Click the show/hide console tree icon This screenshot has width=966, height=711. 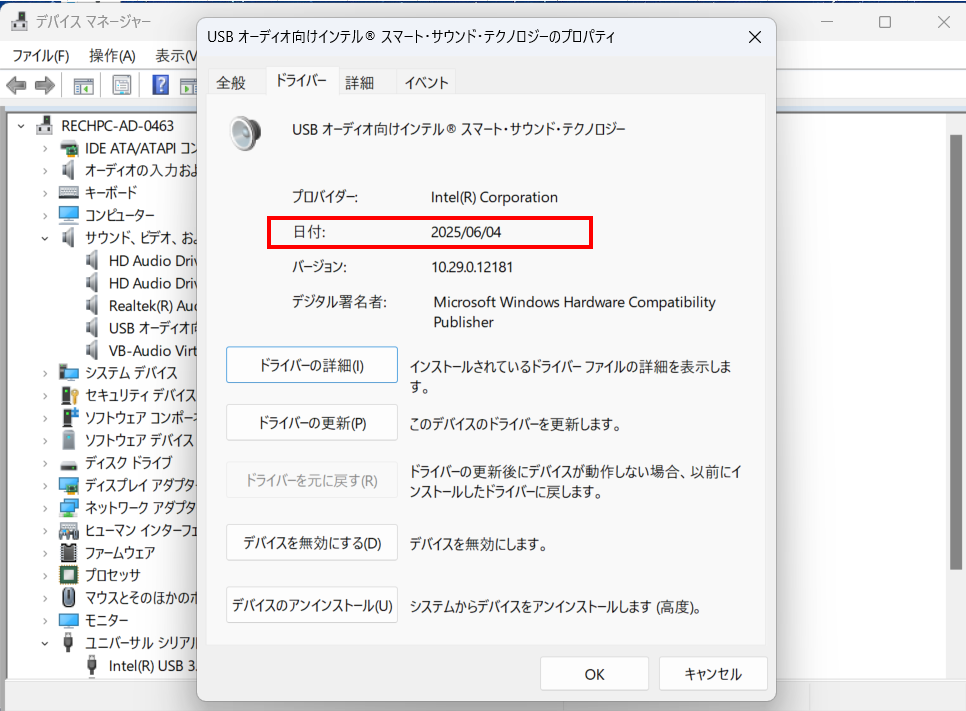click(83, 86)
